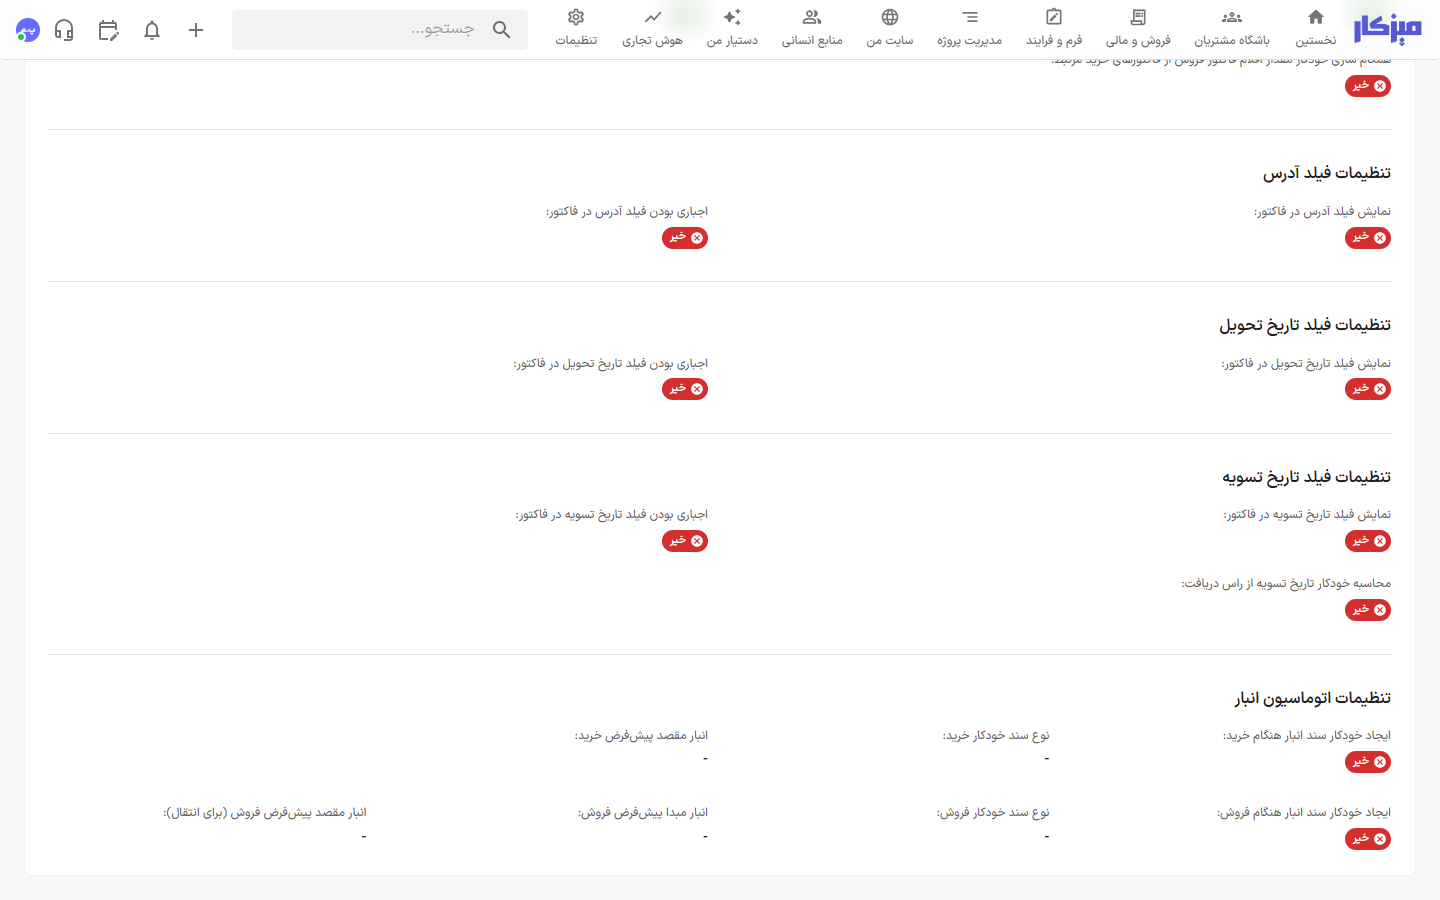Toggle نمایش فیلد تاریخ تسویه در فاکتور
The height and width of the screenshot is (900, 1440).
[x=1368, y=541]
